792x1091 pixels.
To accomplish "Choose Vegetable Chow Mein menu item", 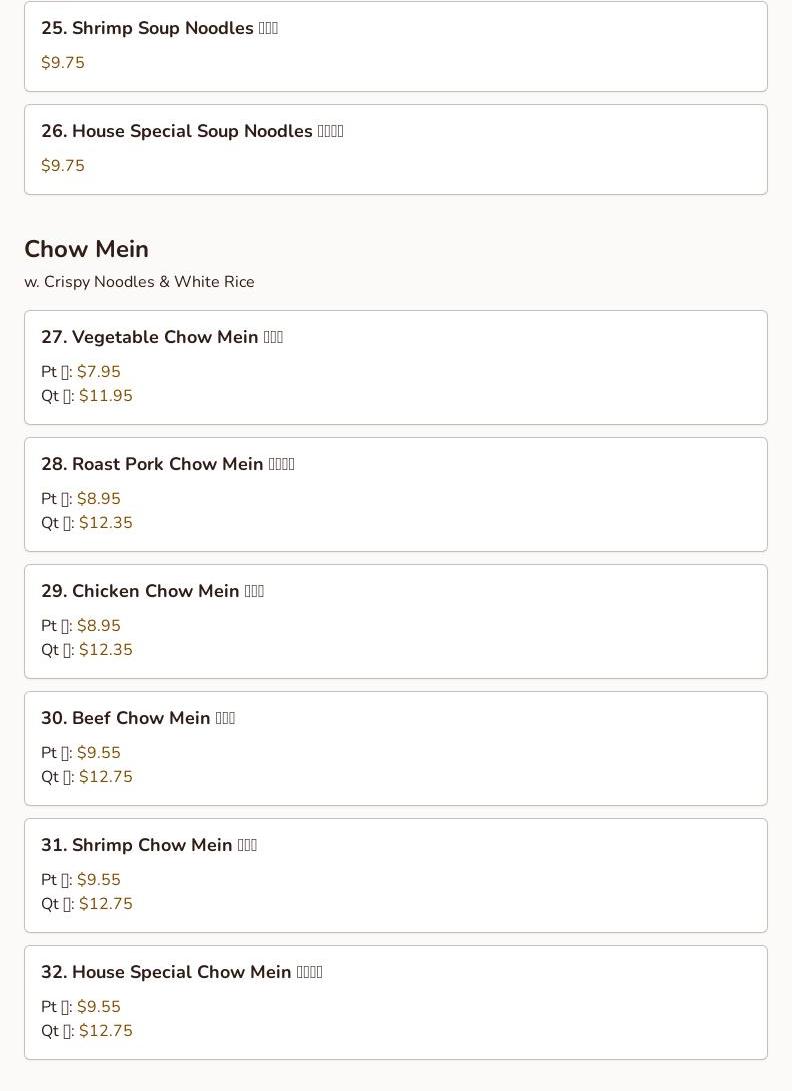I will (x=395, y=367).
